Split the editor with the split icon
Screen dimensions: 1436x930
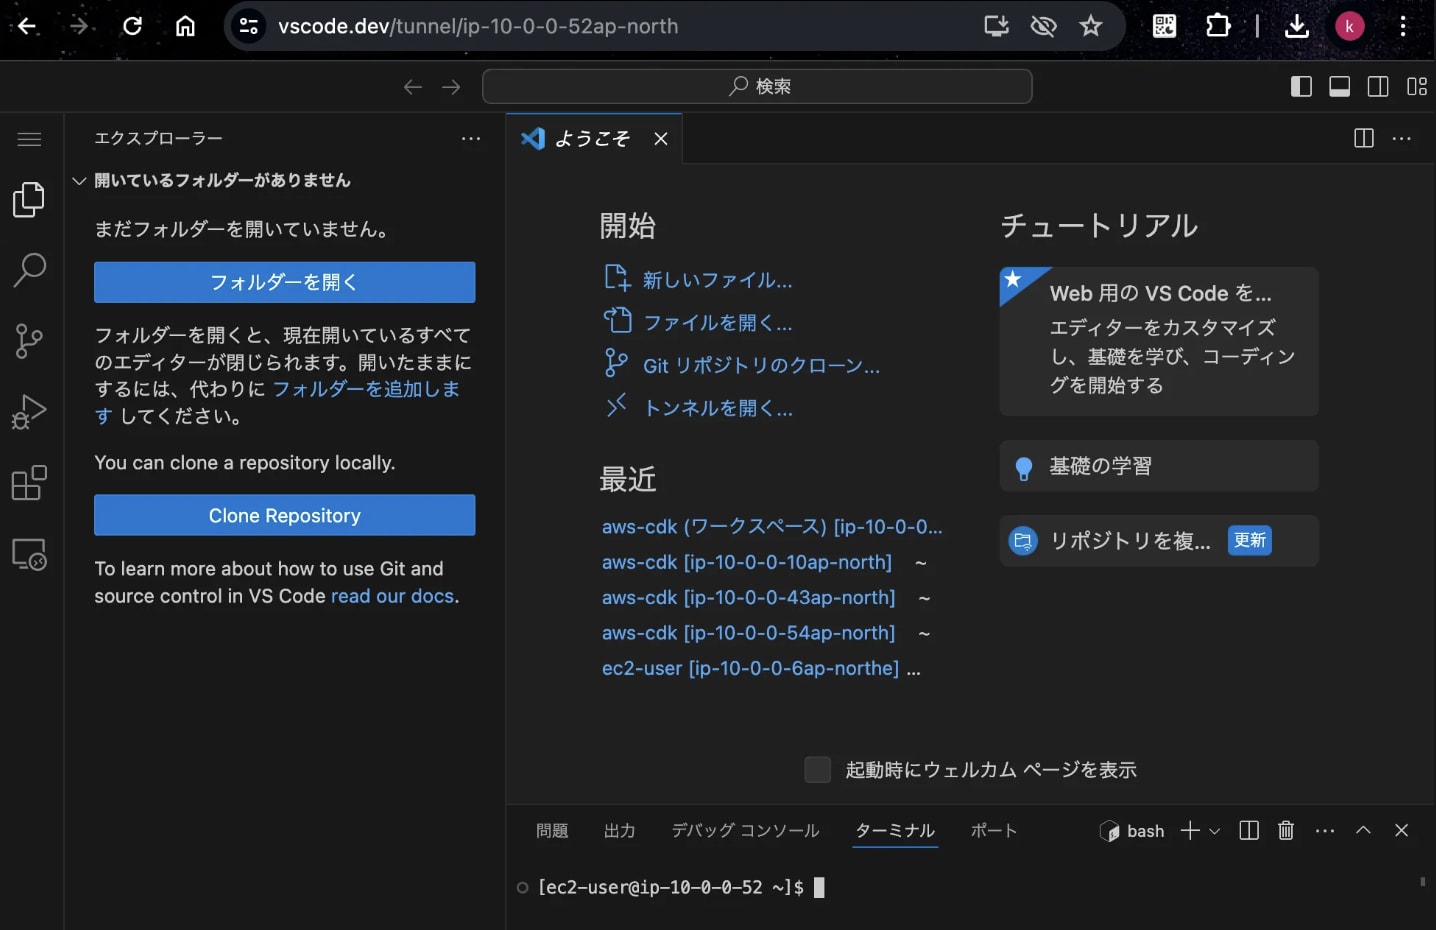tap(1363, 138)
